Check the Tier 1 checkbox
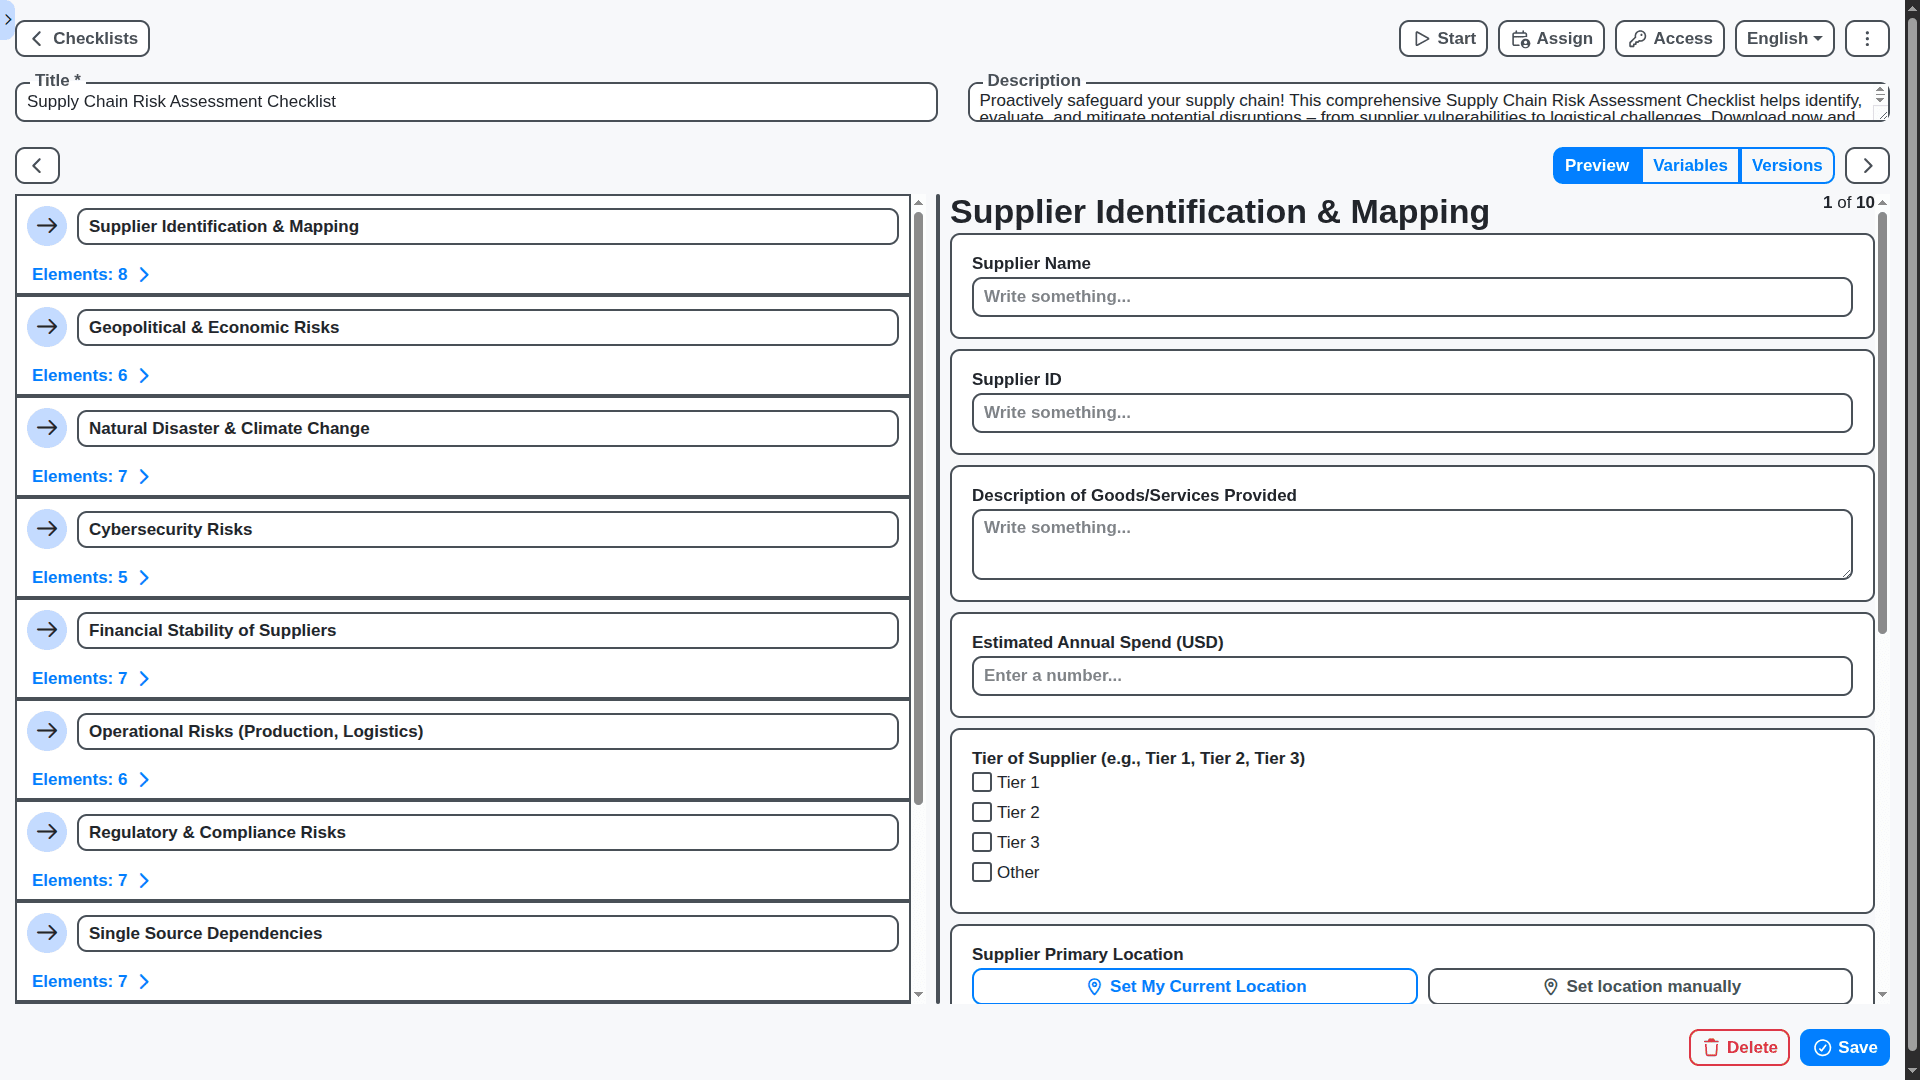The width and height of the screenshot is (1920, 1080). (982, 782)
